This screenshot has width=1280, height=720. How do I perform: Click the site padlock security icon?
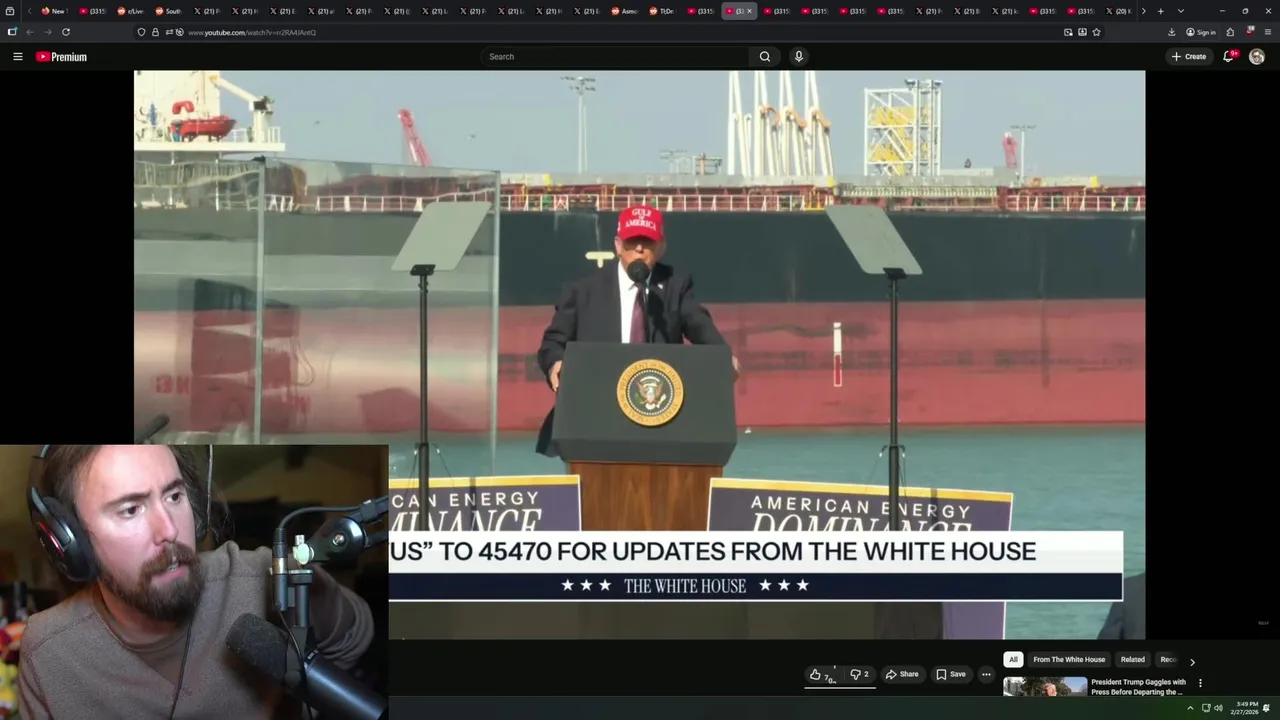[155, 32]
